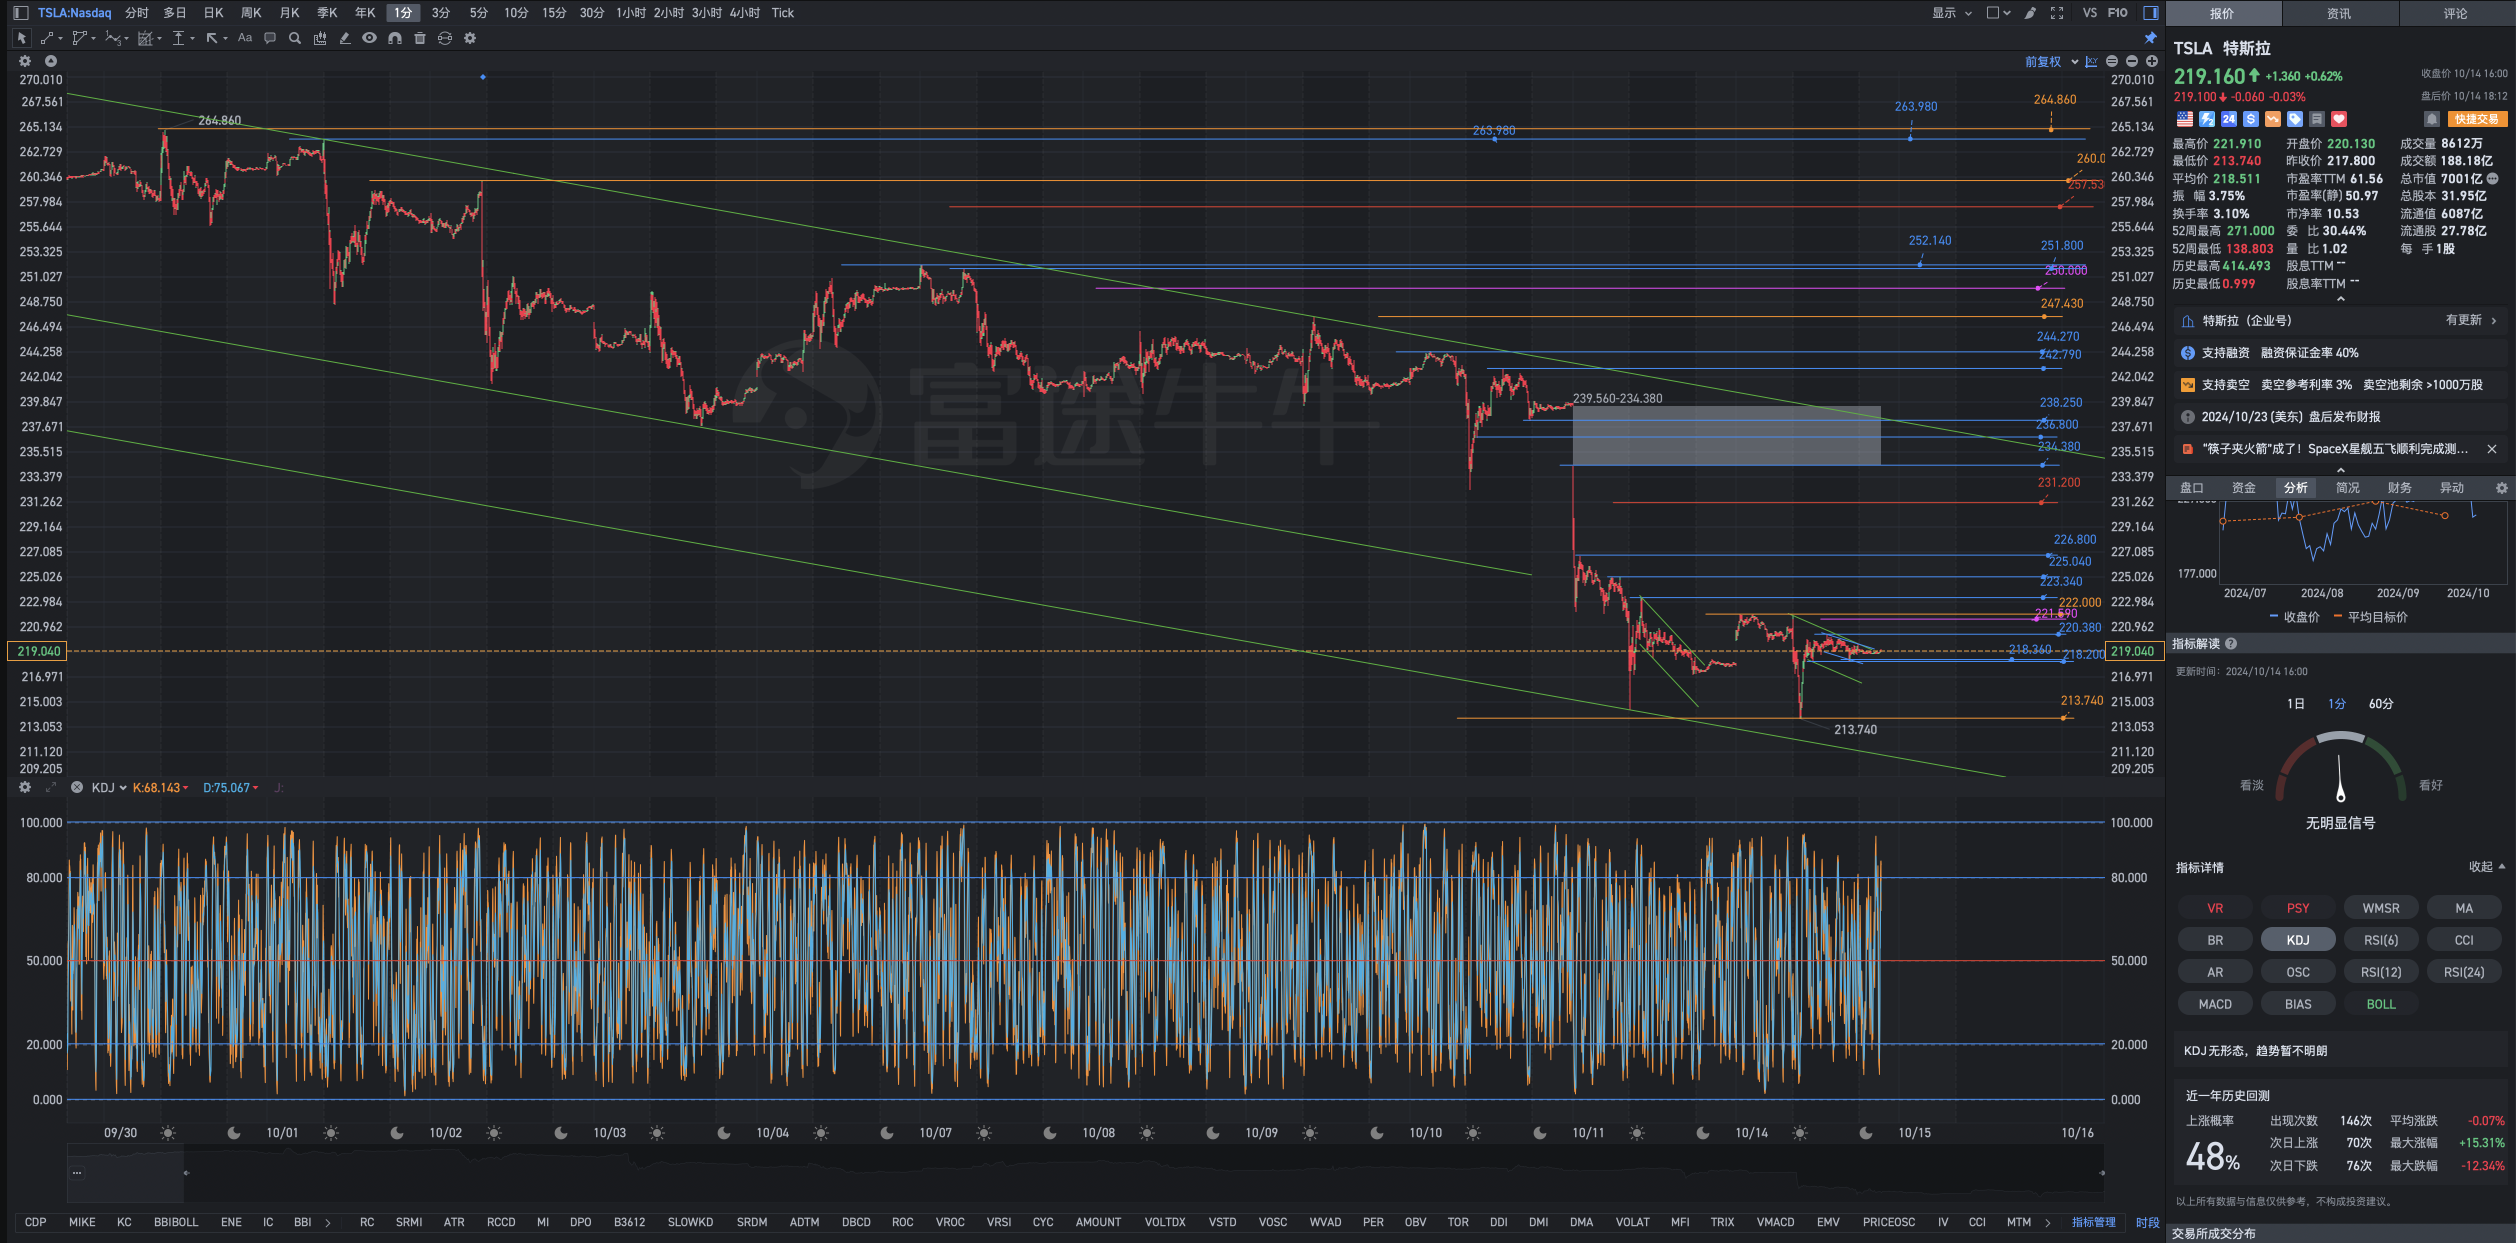Select the MACD indicator chip

pyautogui.click(x=2215, y=1004)
